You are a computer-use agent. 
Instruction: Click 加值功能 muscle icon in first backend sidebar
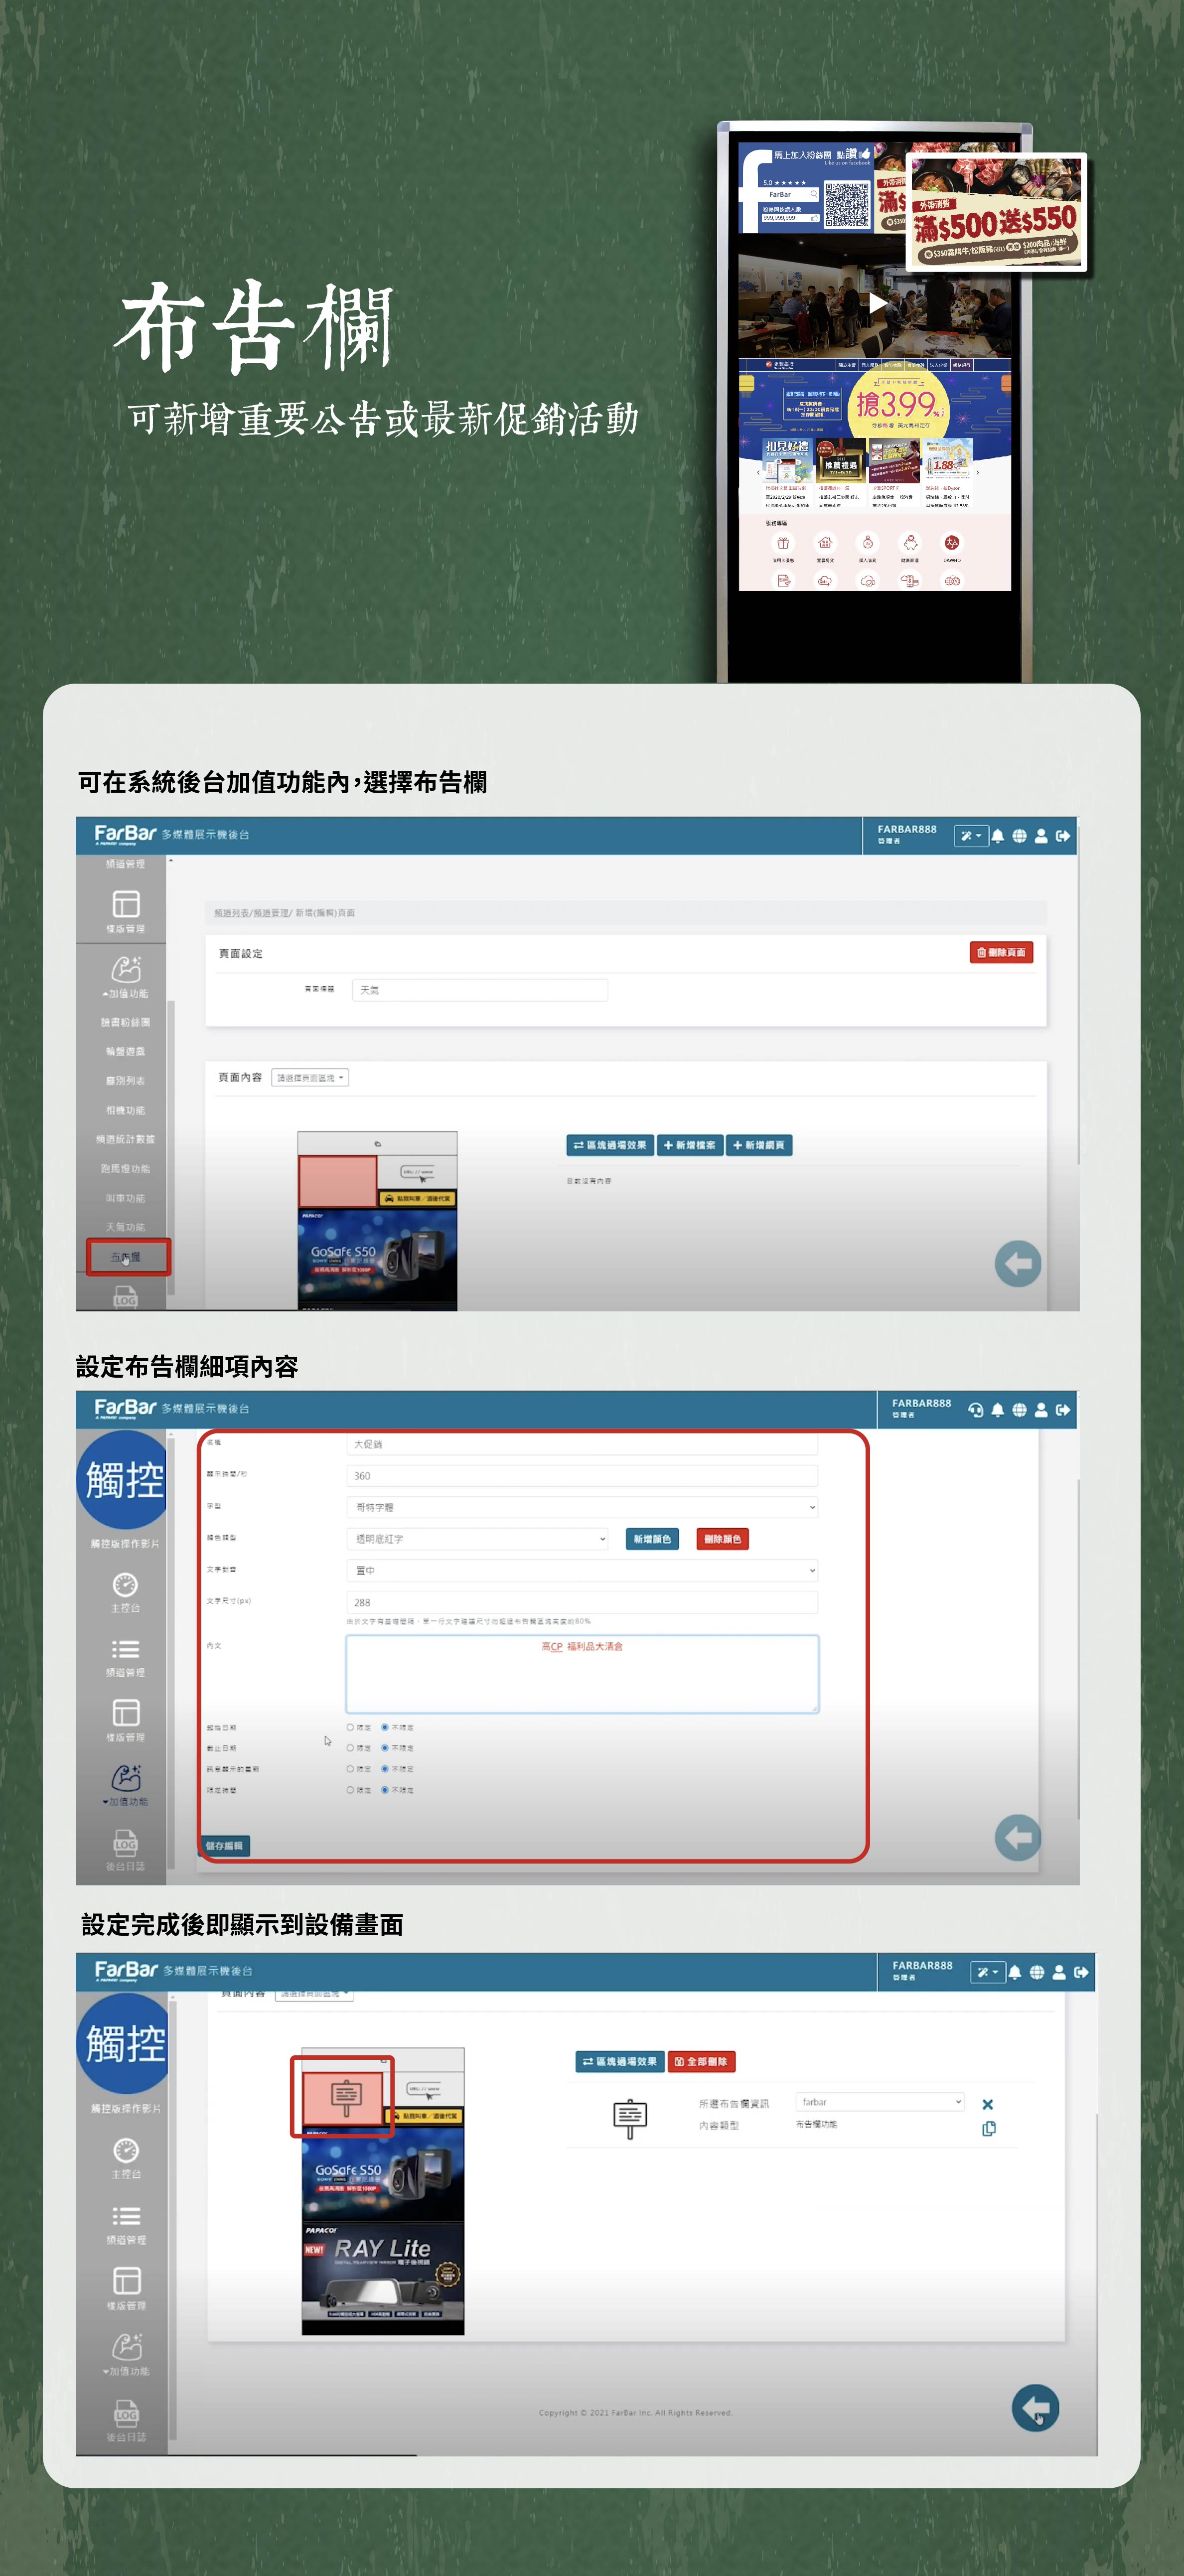click(x=126, y=969)
